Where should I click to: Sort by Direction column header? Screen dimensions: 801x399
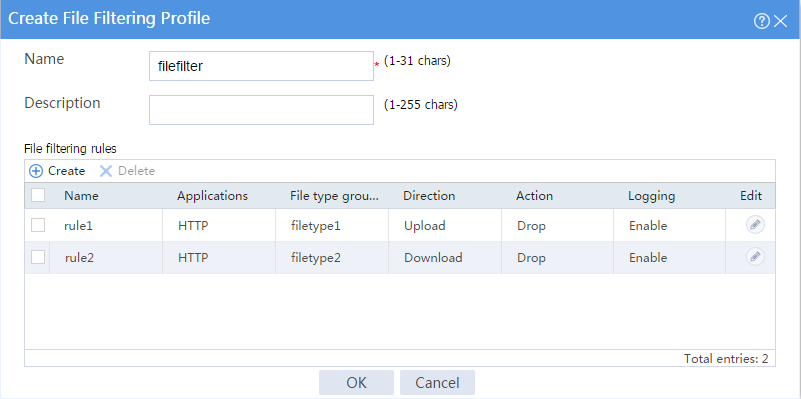click(429, 196)
